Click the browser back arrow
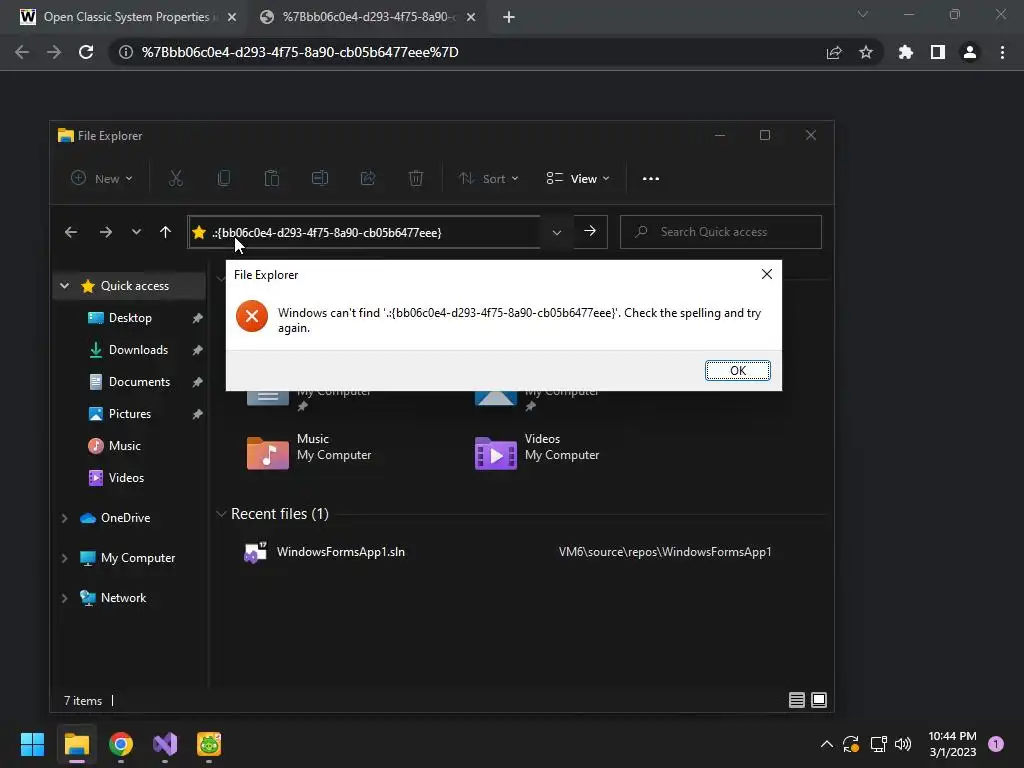This screenshot has width=1024, height=768. [x=22, y=52]
